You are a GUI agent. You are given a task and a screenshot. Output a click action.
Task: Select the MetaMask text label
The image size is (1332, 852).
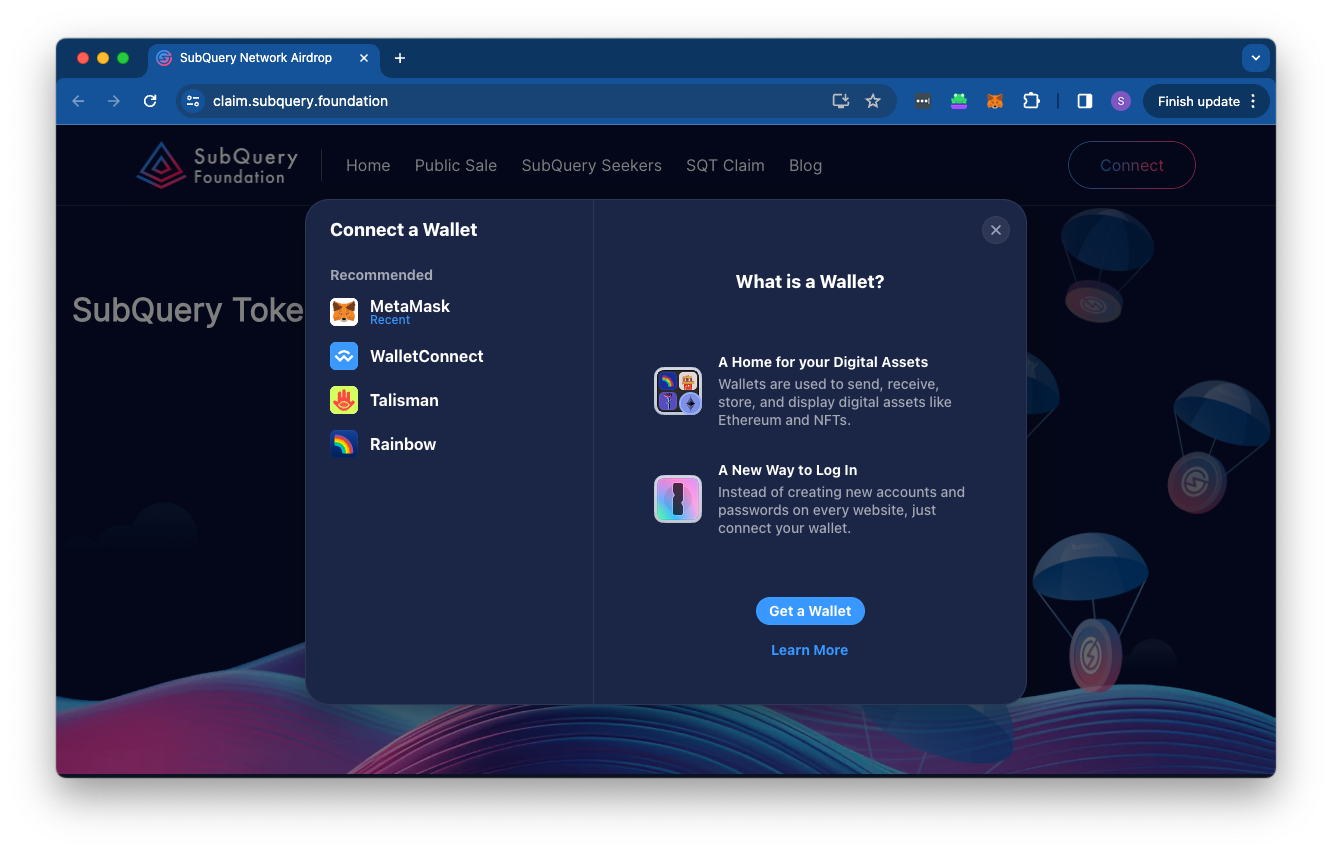click(410, 306)
